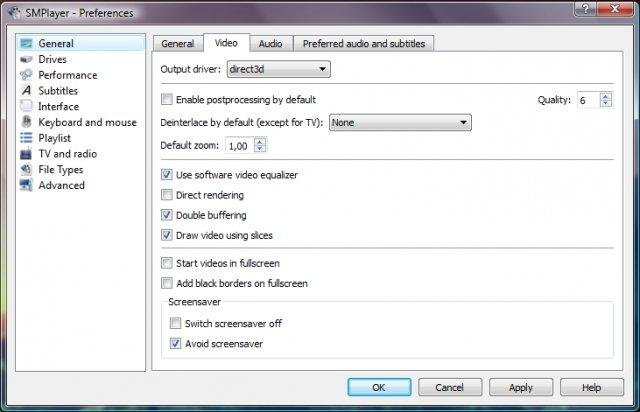Screen dimensions: 640x412
Task: Uncheck Avoid screensaver option
Action: click(x=175, y=343)
